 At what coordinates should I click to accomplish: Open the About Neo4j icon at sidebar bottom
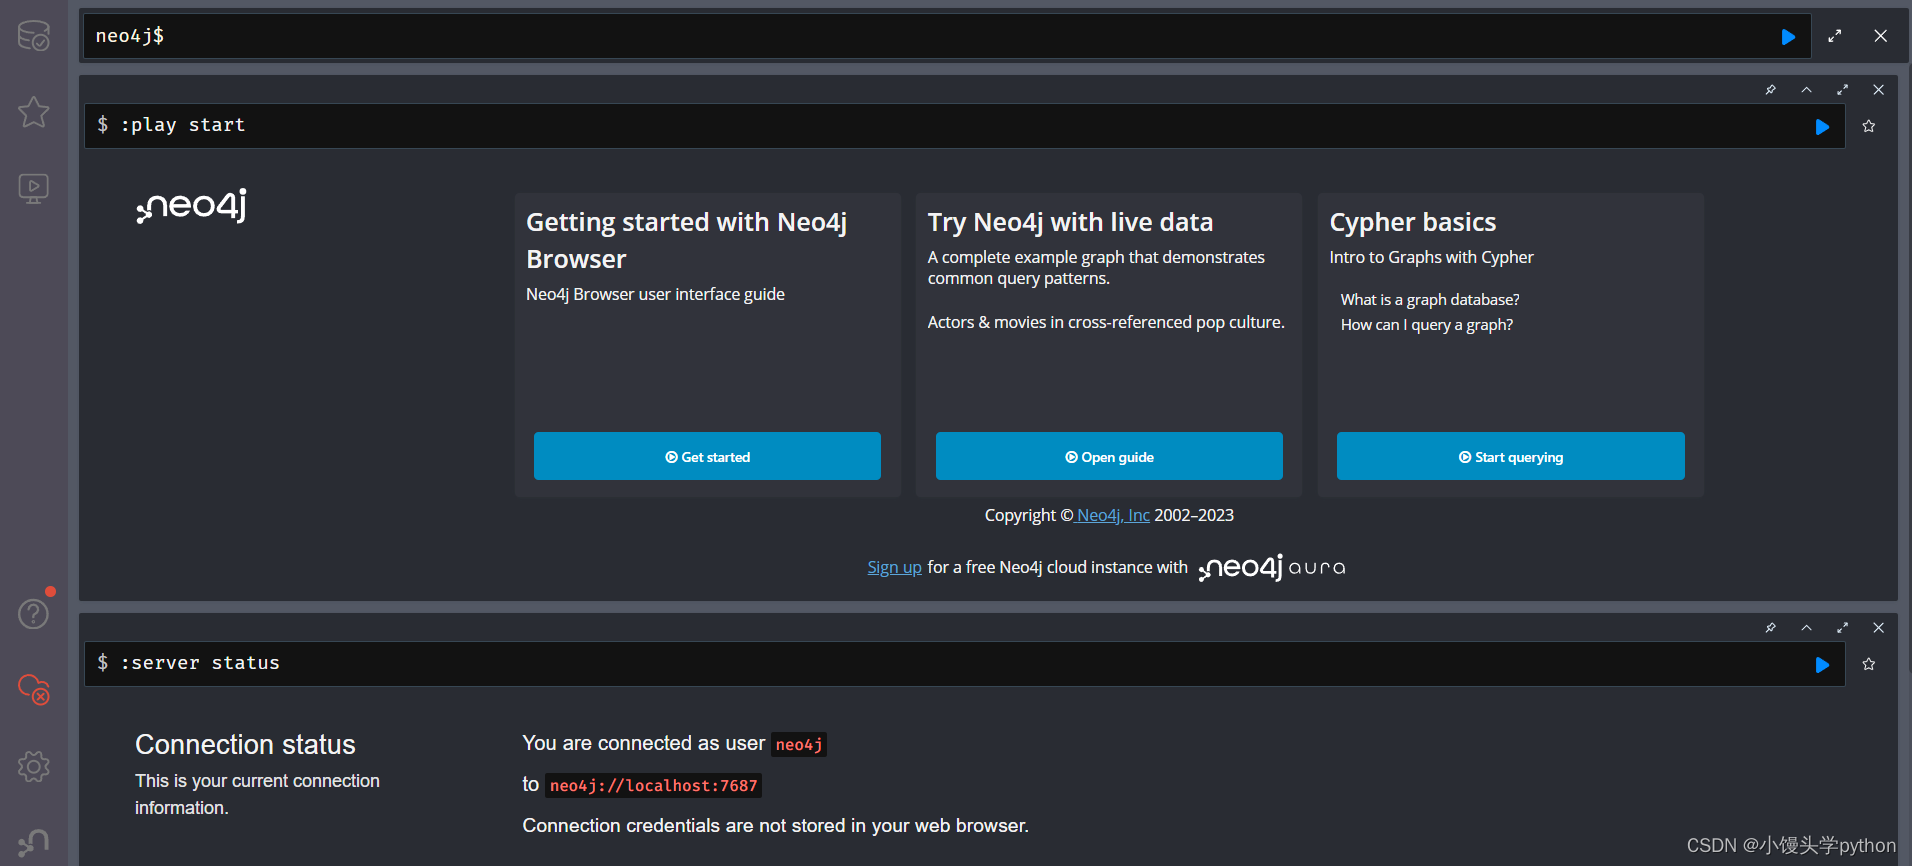pos(34,842)
